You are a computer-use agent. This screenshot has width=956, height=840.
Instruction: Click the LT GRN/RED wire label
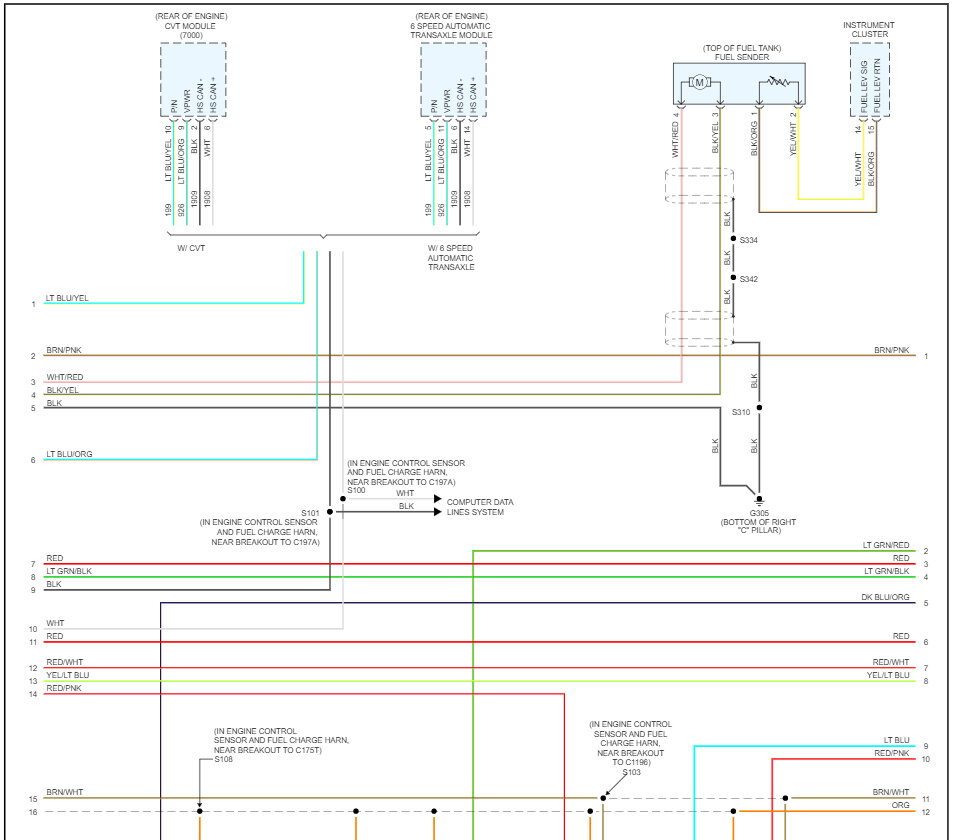886,545
